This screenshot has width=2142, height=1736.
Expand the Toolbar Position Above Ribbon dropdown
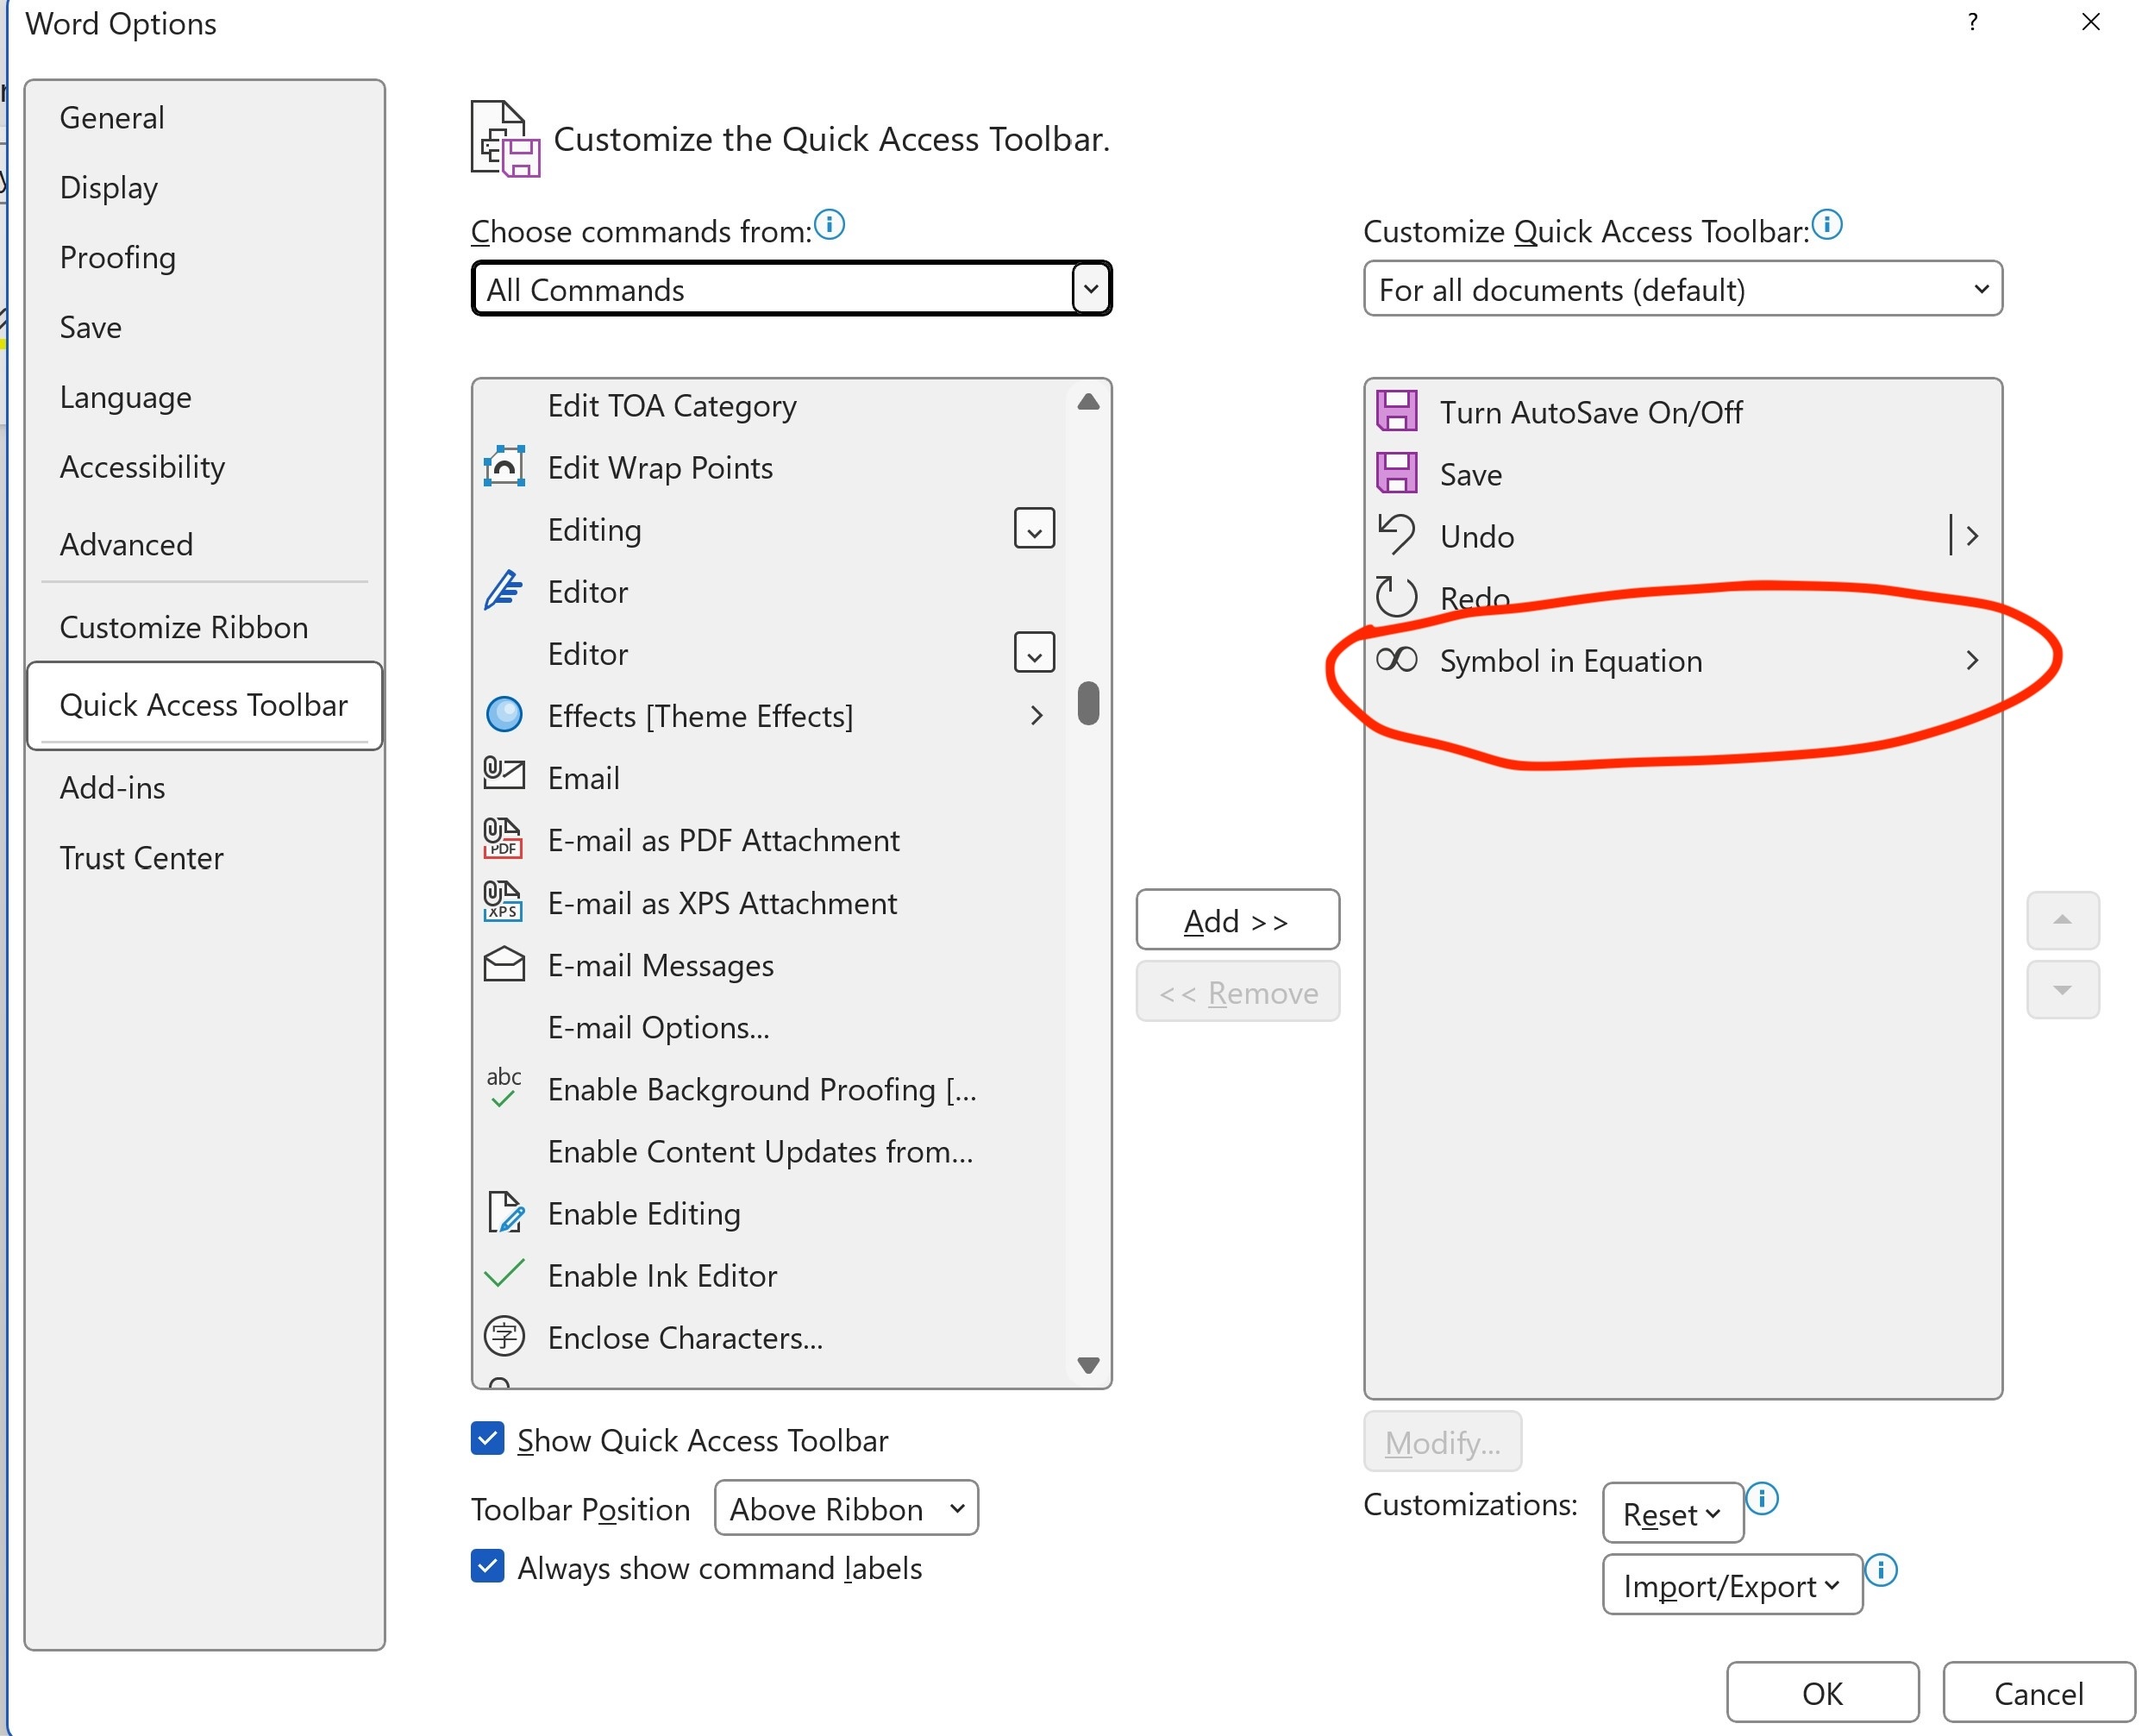coord(846,1508)
